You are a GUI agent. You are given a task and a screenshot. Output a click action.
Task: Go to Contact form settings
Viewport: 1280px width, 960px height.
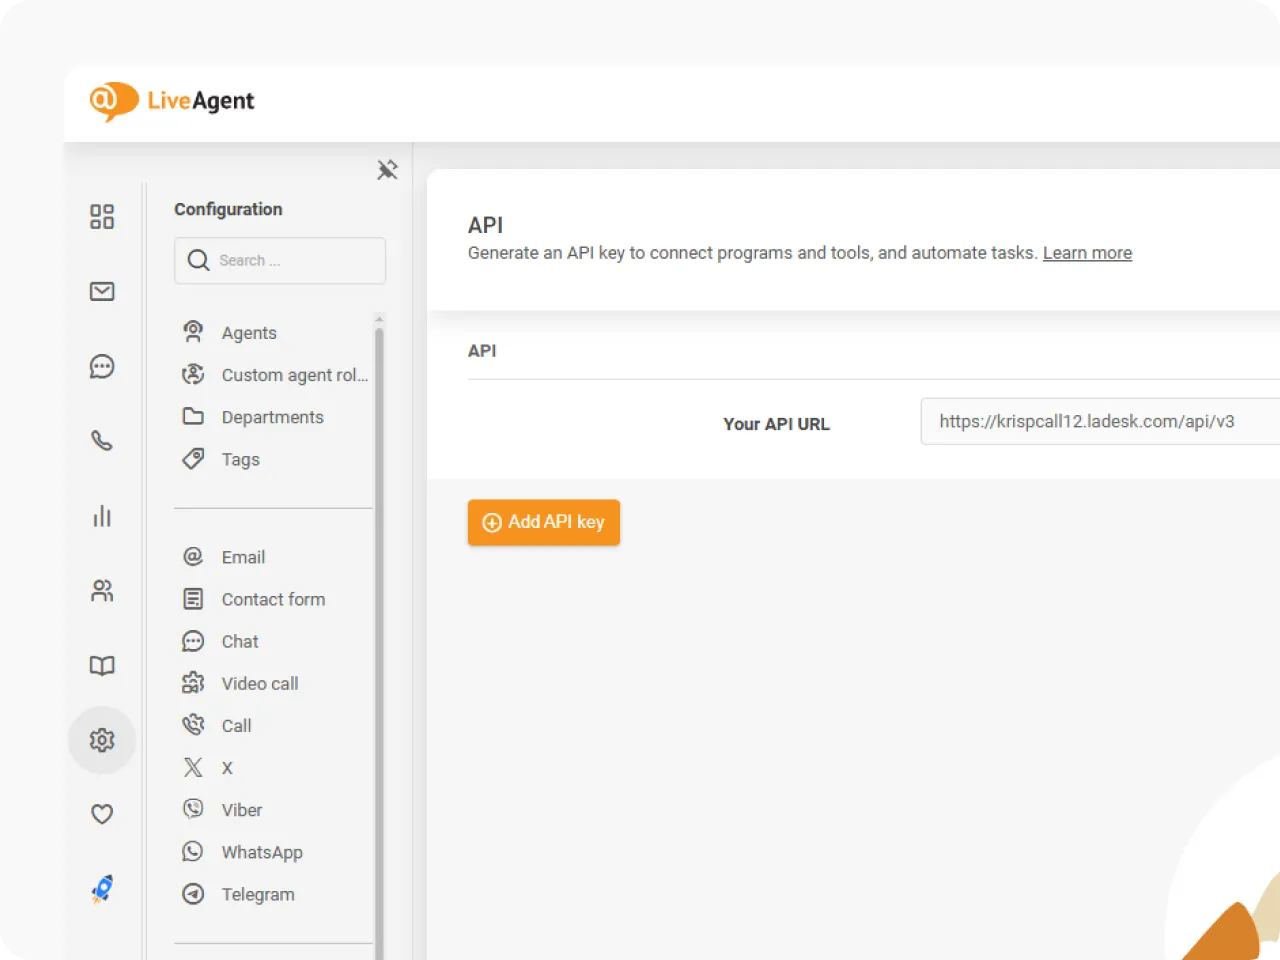pos(273,599)
